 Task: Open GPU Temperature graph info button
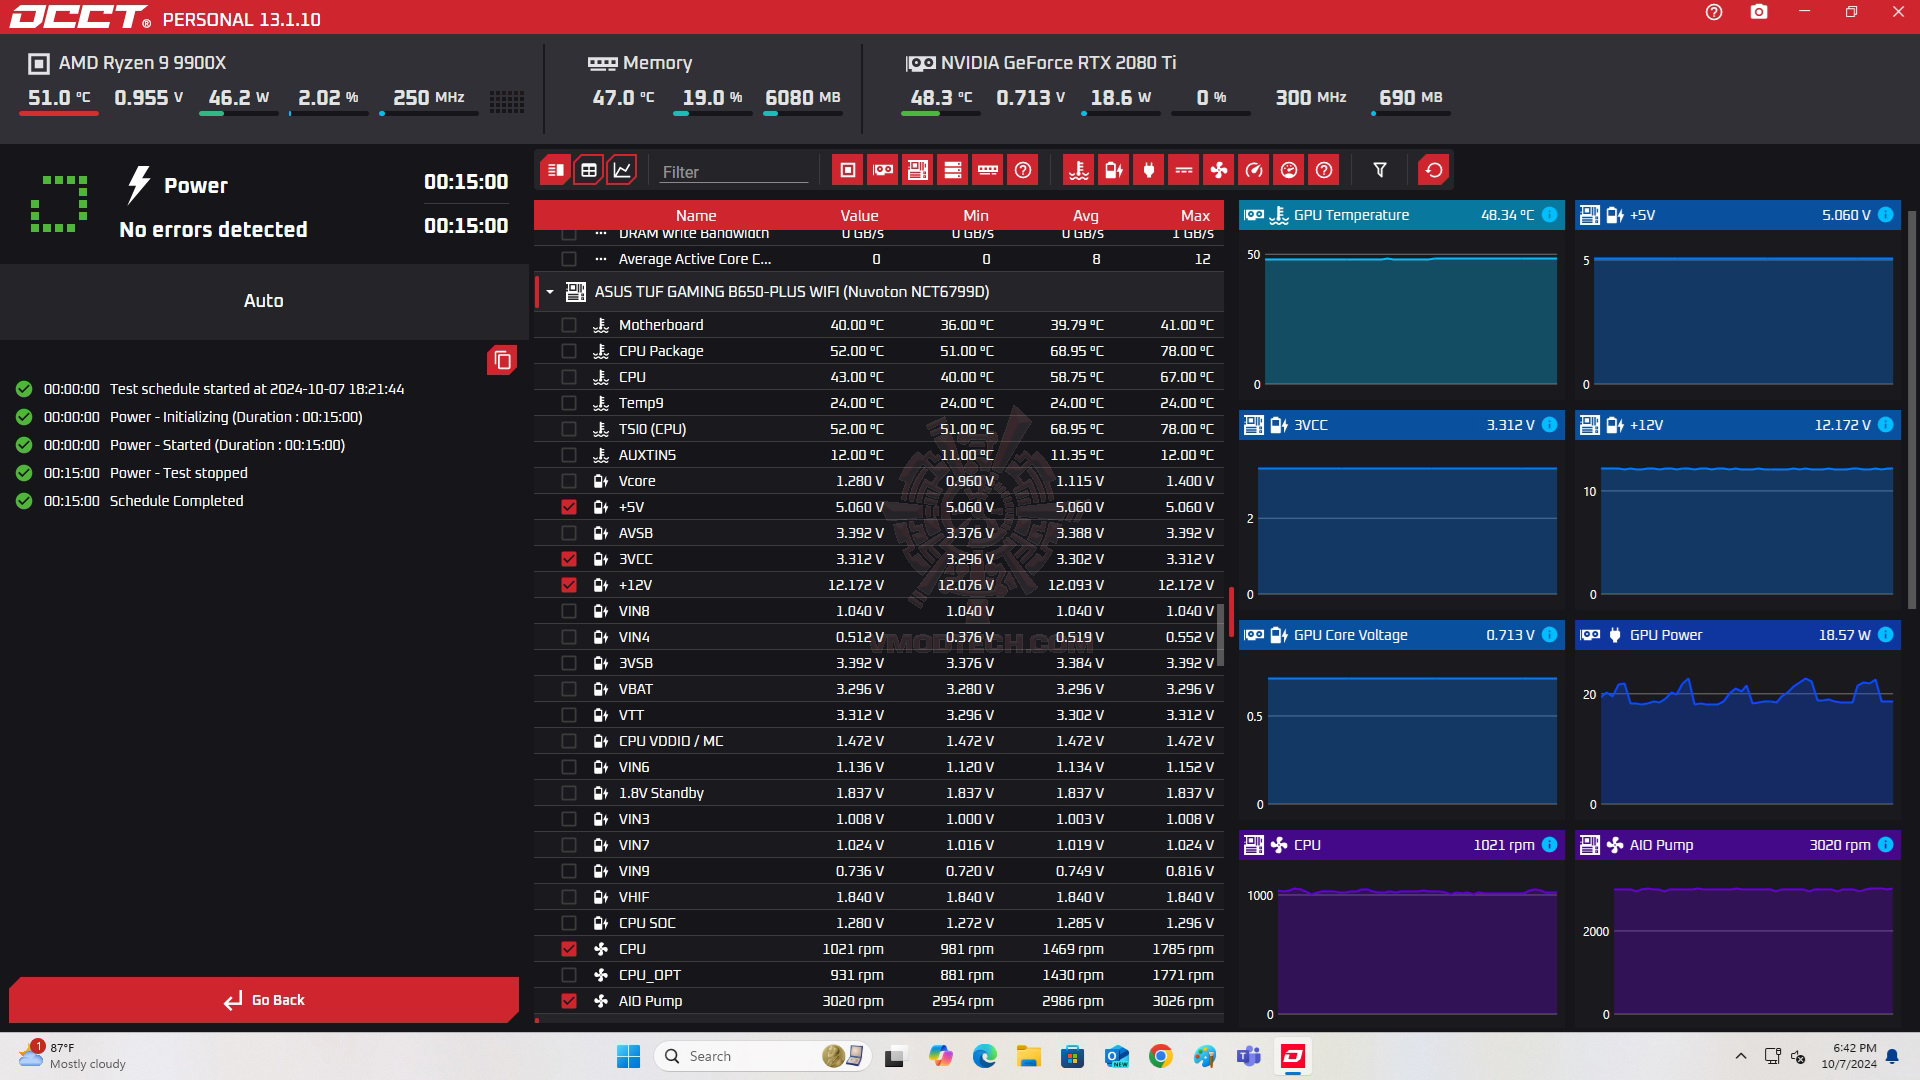pyautogui.click(x=1549, y=215)
